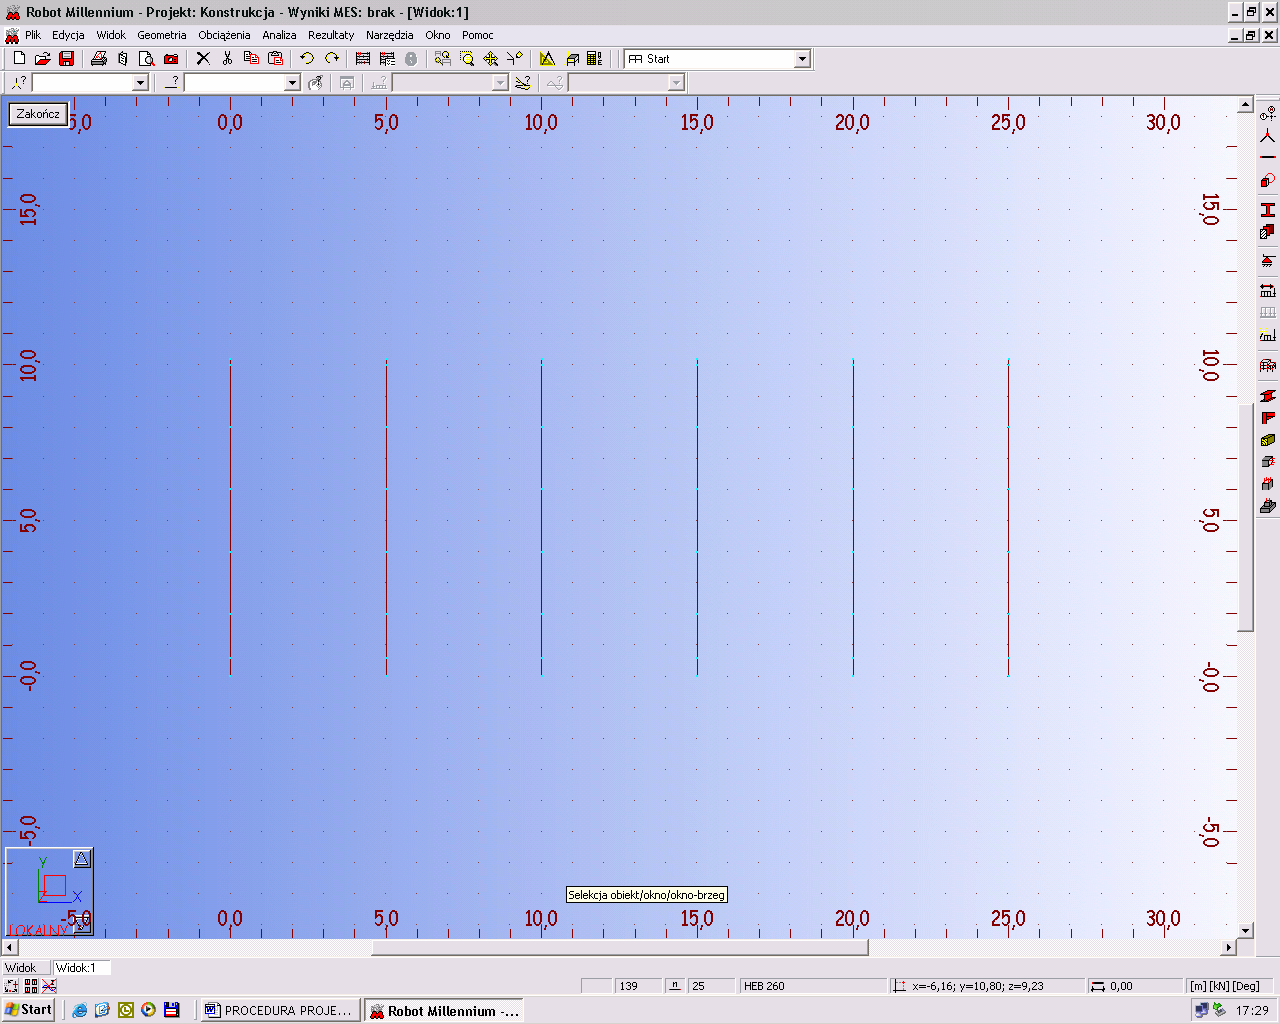Copy the selected objects
Image resolution: width=1280 pixels, height=1024 pixels.
(251, 59)
